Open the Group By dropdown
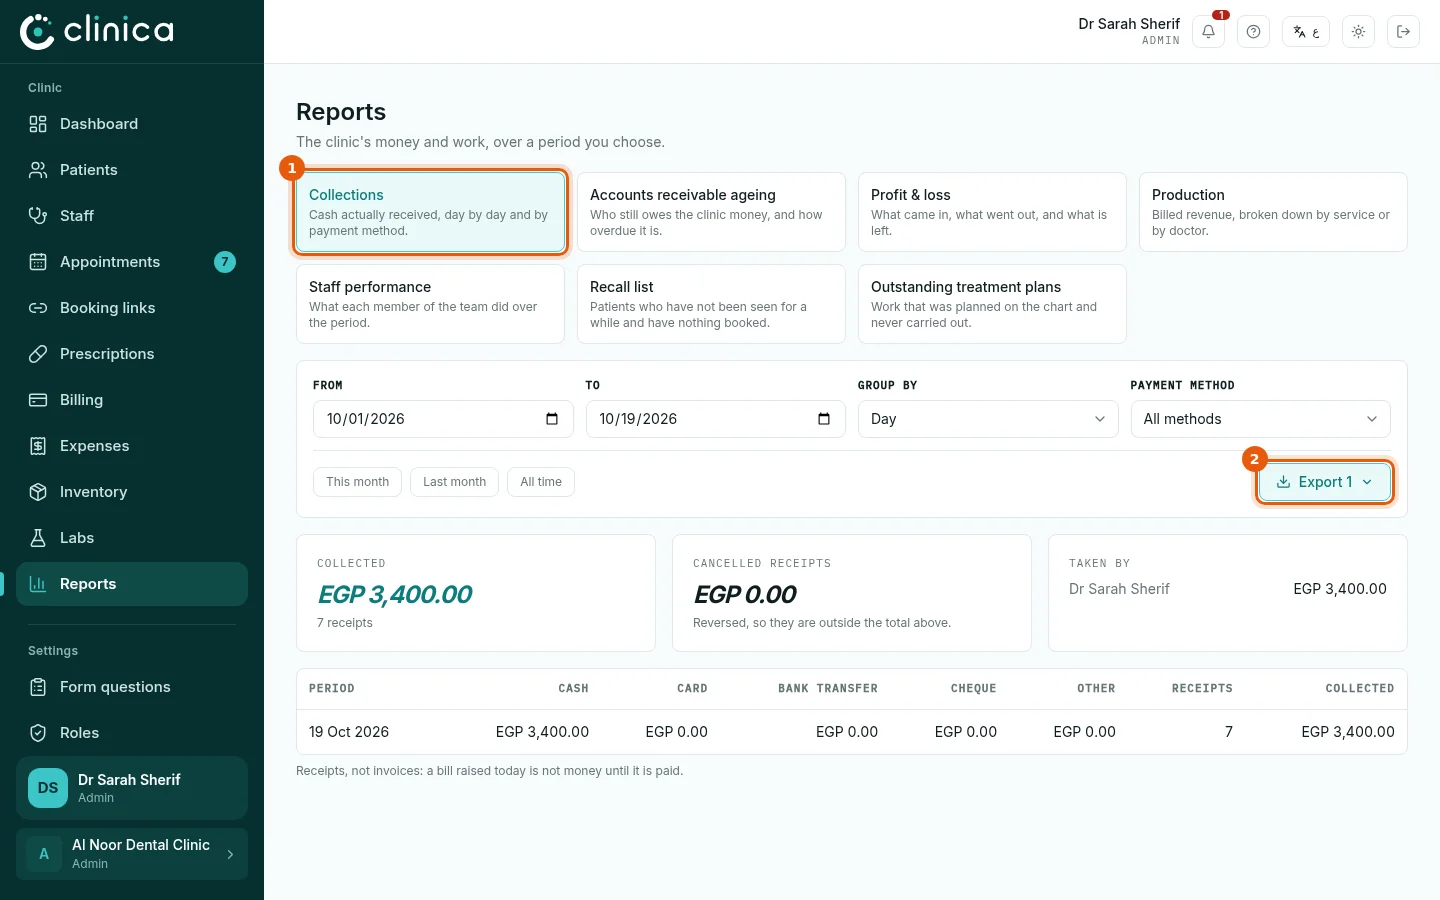 988,419
